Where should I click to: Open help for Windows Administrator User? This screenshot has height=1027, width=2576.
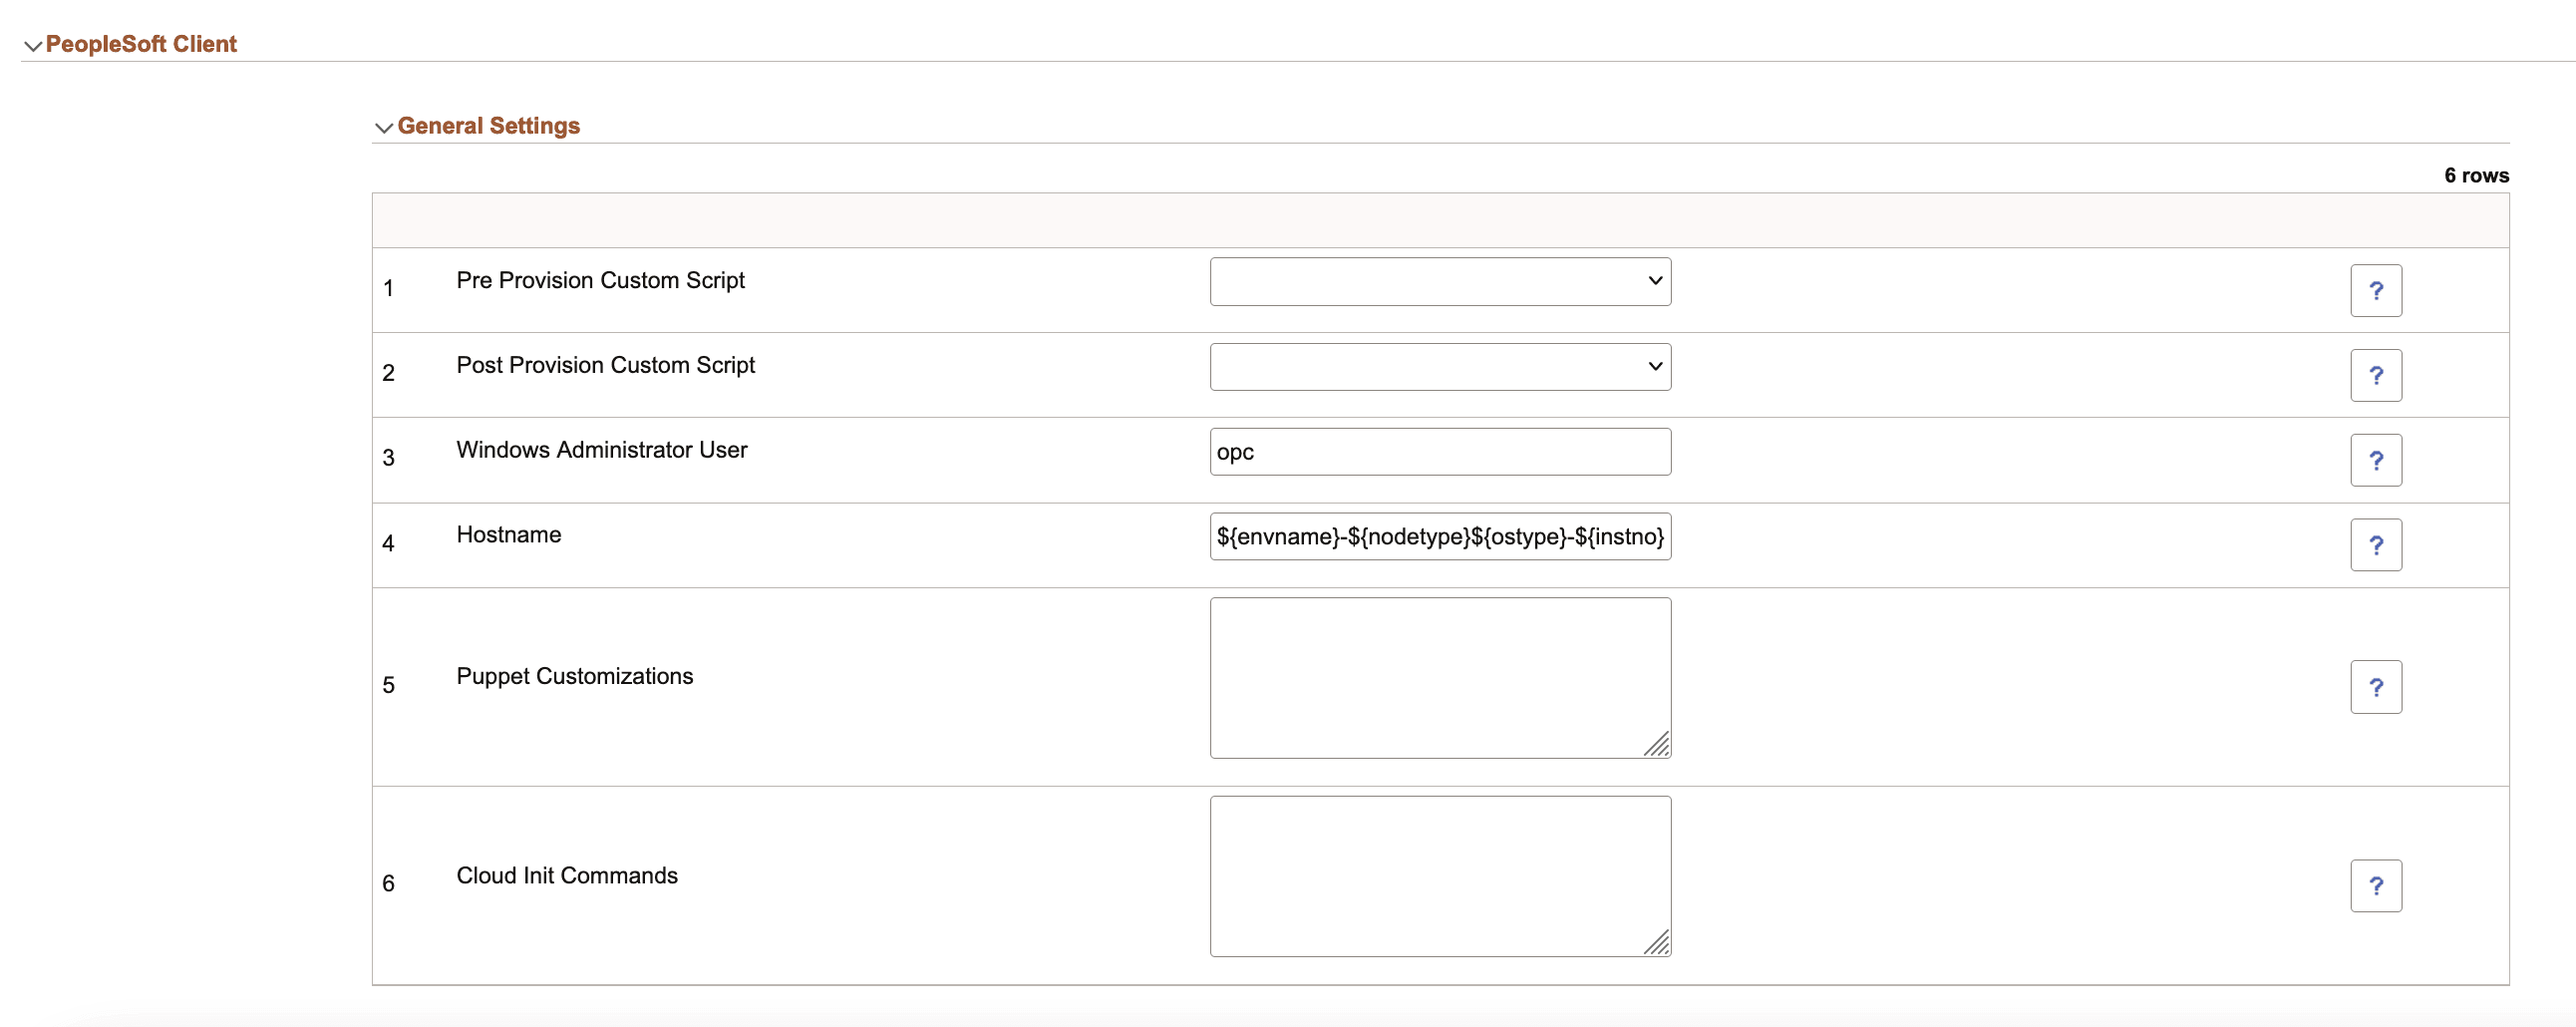click(x=2377, y=459)
